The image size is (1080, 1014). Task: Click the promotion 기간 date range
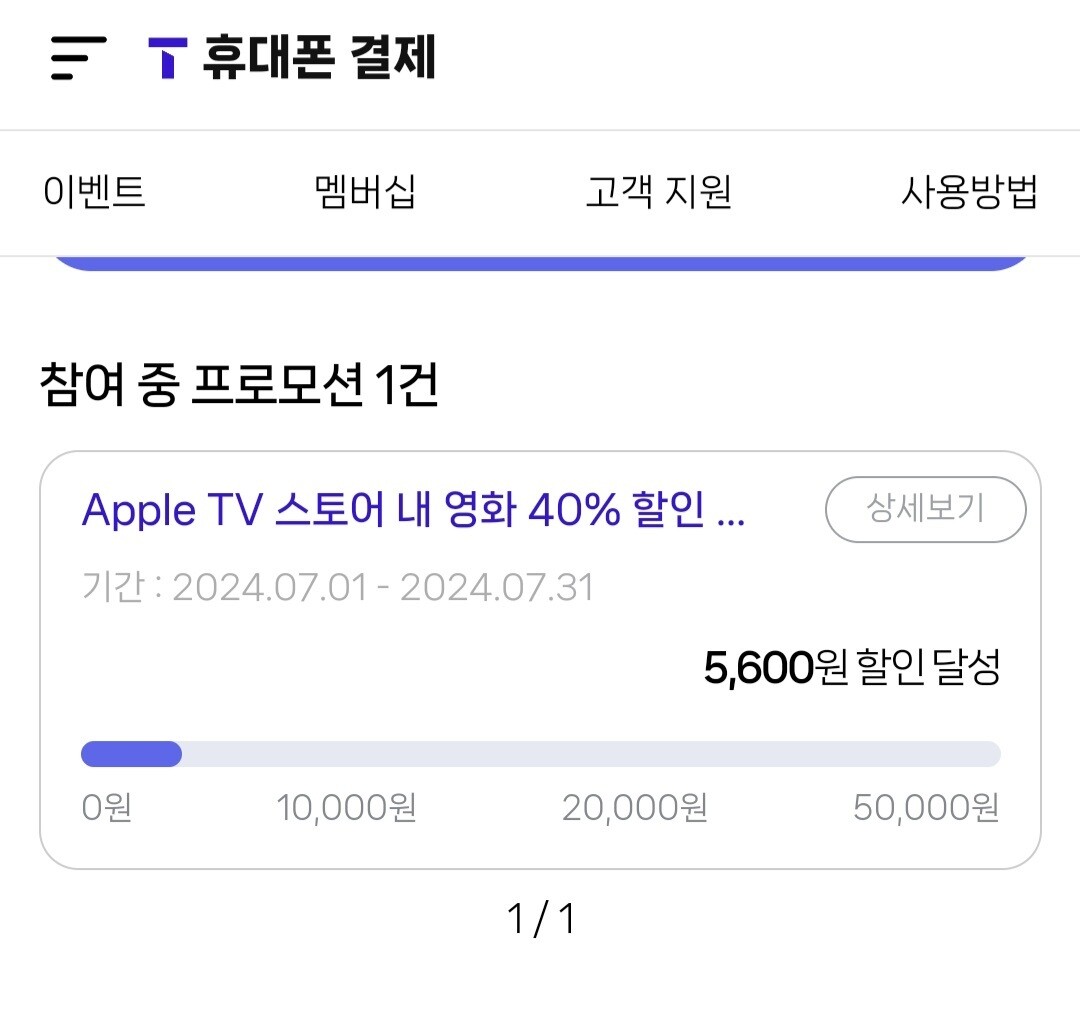click(338, 587)
